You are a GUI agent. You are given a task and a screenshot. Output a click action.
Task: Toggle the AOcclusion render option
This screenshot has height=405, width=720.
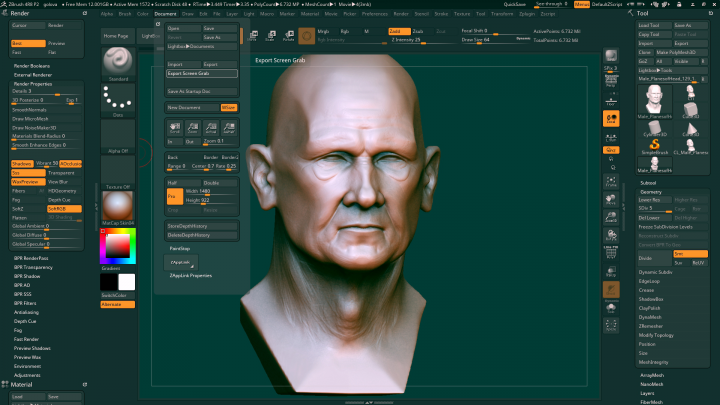tap(71, 164)
